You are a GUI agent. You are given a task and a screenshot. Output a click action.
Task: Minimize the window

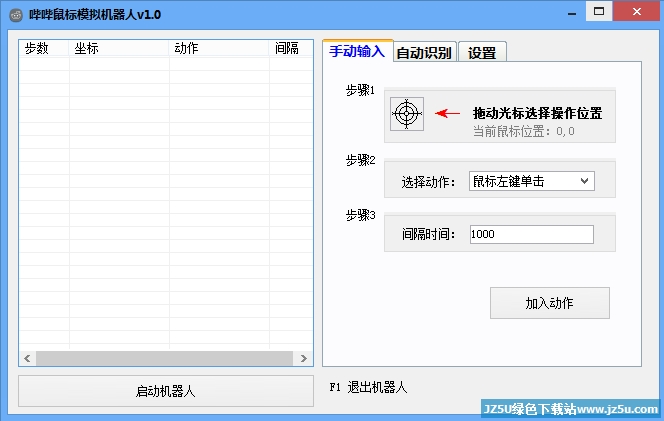(x=572, y=13)
